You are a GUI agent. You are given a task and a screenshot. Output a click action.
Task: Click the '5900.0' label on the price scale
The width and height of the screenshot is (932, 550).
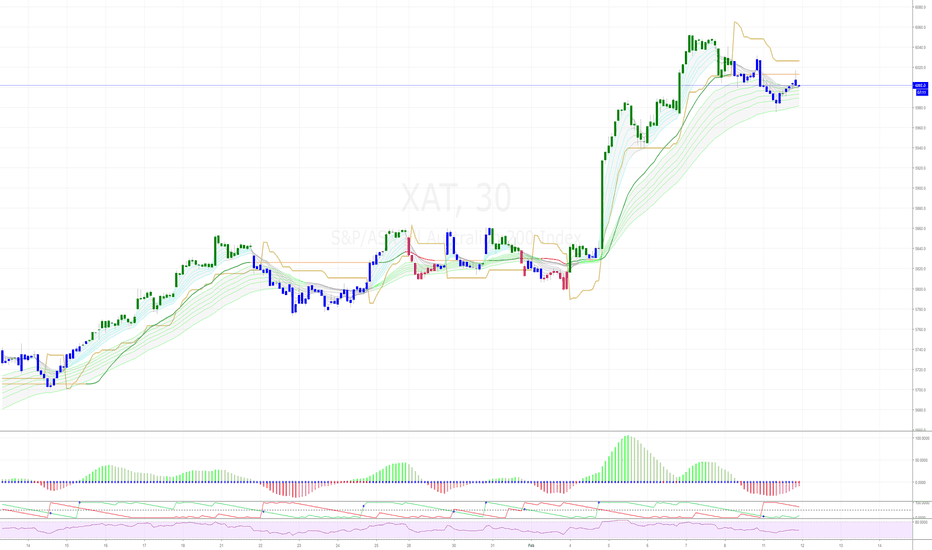(x=920, y=188)
